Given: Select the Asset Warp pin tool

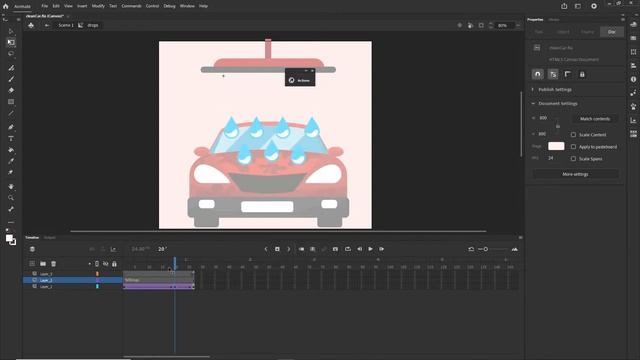Looking at the screenshot, I should (11, 172).
